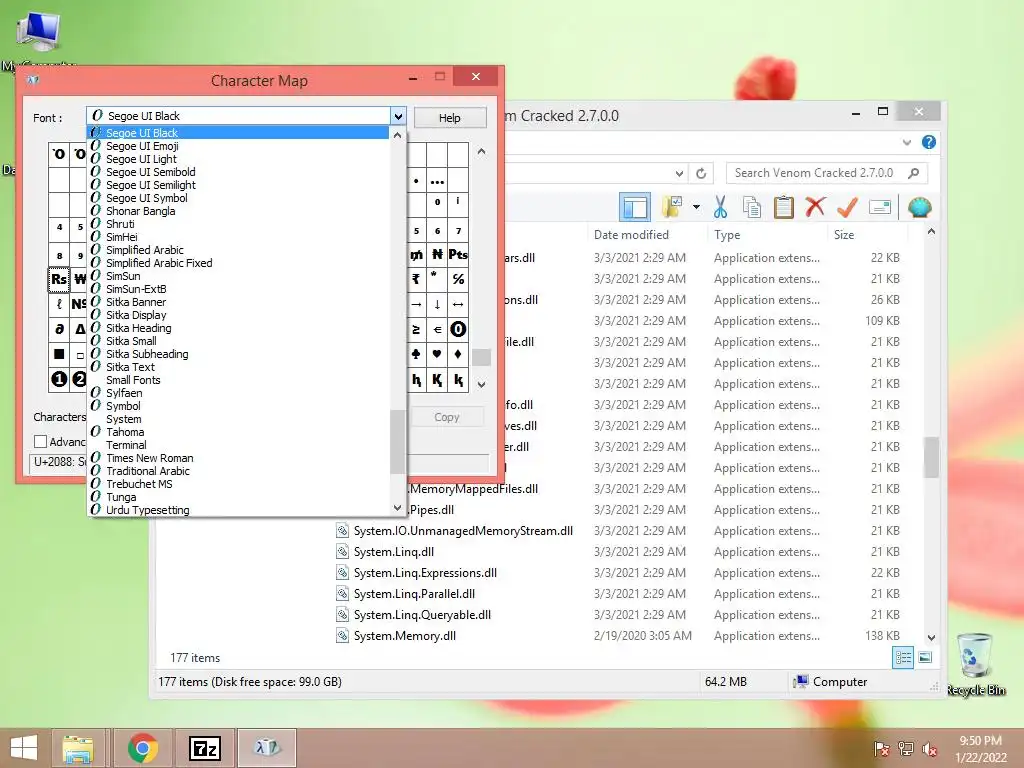Pick Trebuchet MS from dropdown list
Screen dimensions: 1024x768
139,485
